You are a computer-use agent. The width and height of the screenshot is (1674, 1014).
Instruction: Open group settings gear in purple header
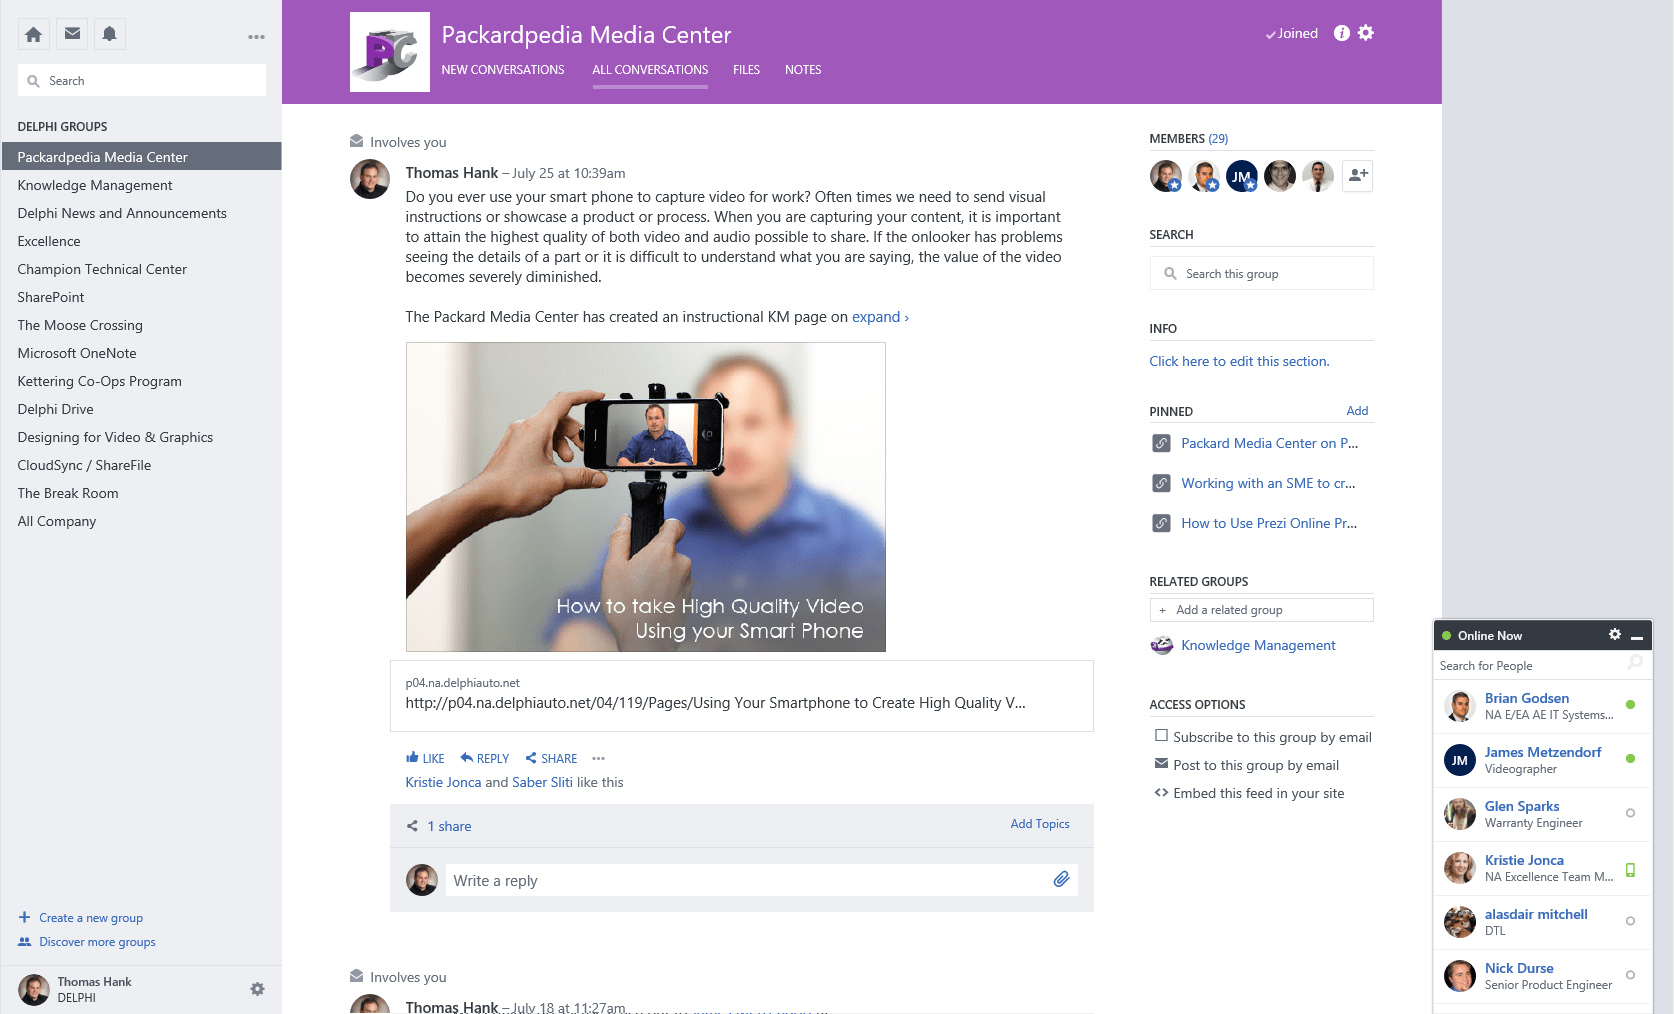[x=1366, y=33]
